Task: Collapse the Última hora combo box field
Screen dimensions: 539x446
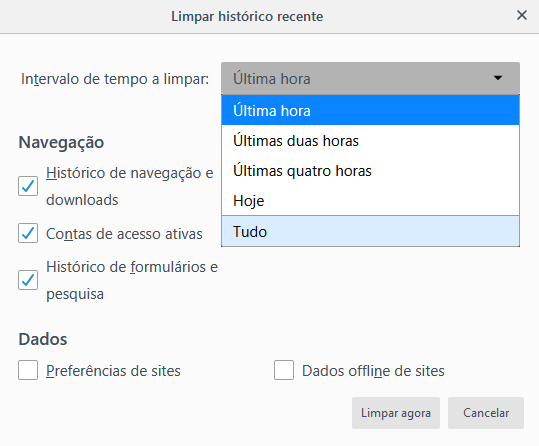Action: tap(370, 78)
